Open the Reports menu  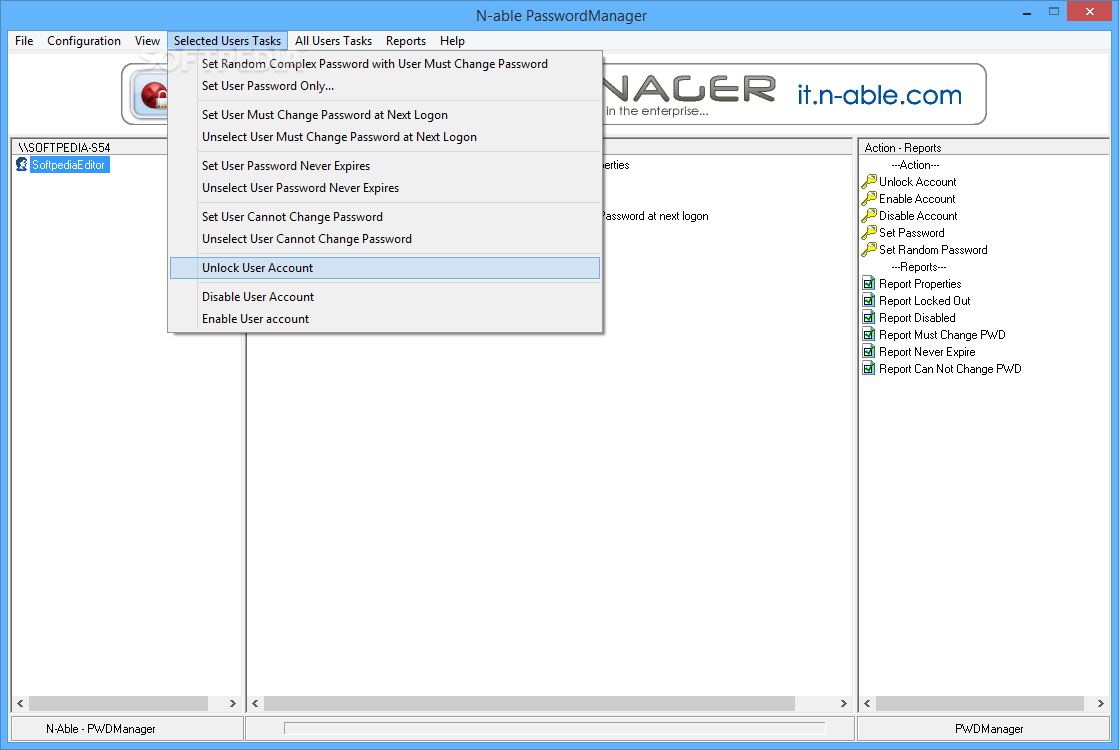[x=406, y=41]
